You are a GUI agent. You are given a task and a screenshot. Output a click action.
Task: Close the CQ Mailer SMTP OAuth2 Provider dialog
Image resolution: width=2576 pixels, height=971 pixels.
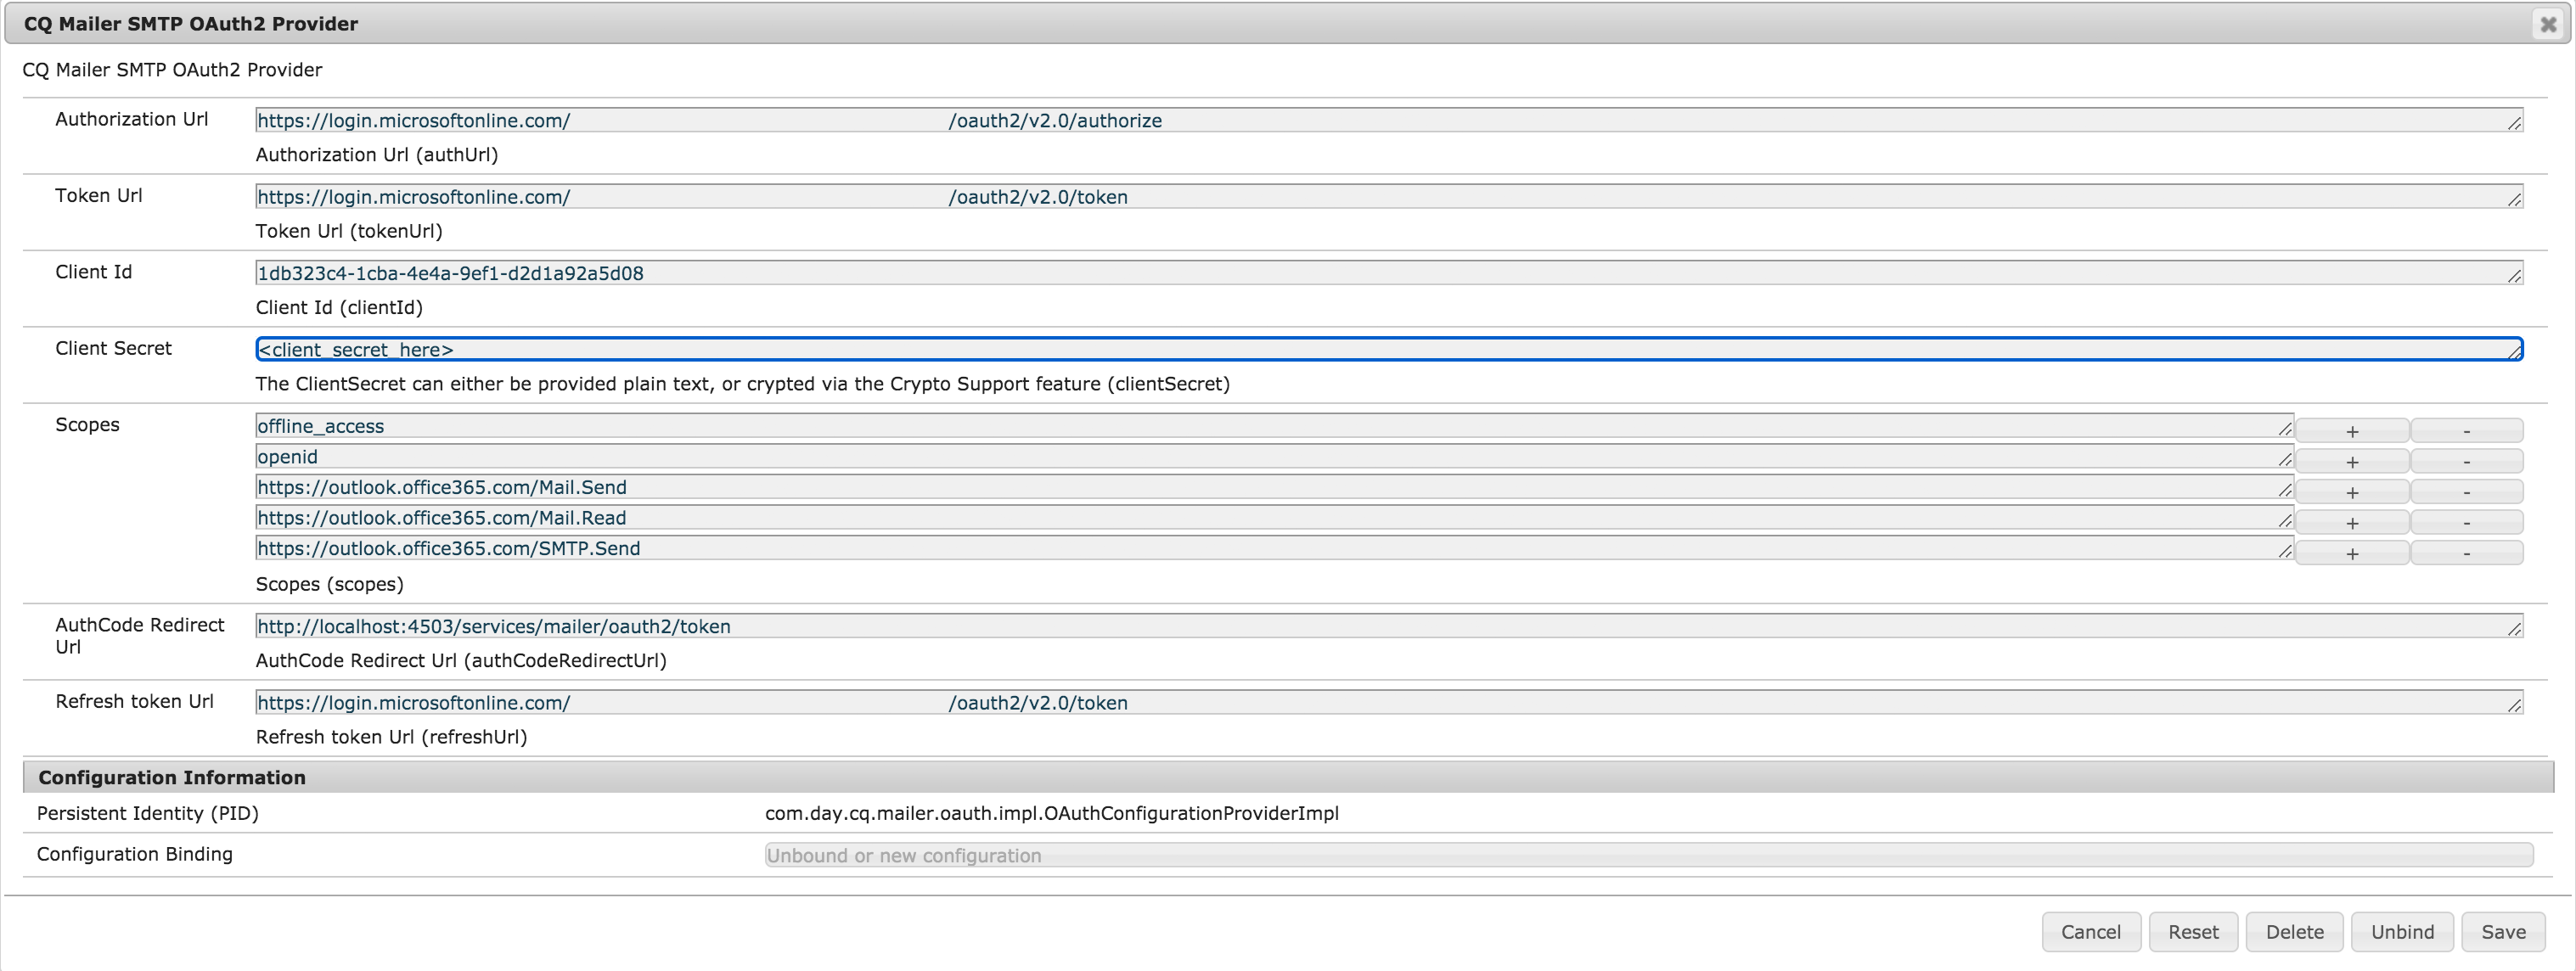click(x=2548, y=24)
